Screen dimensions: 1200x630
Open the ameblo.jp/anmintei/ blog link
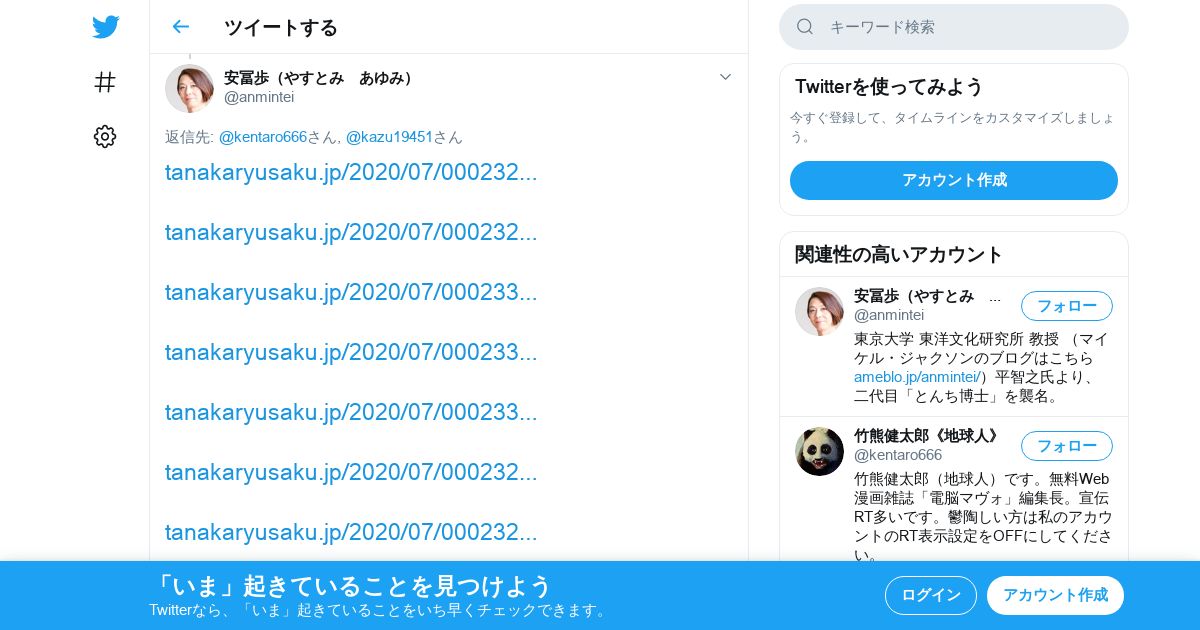coord(917,377)
